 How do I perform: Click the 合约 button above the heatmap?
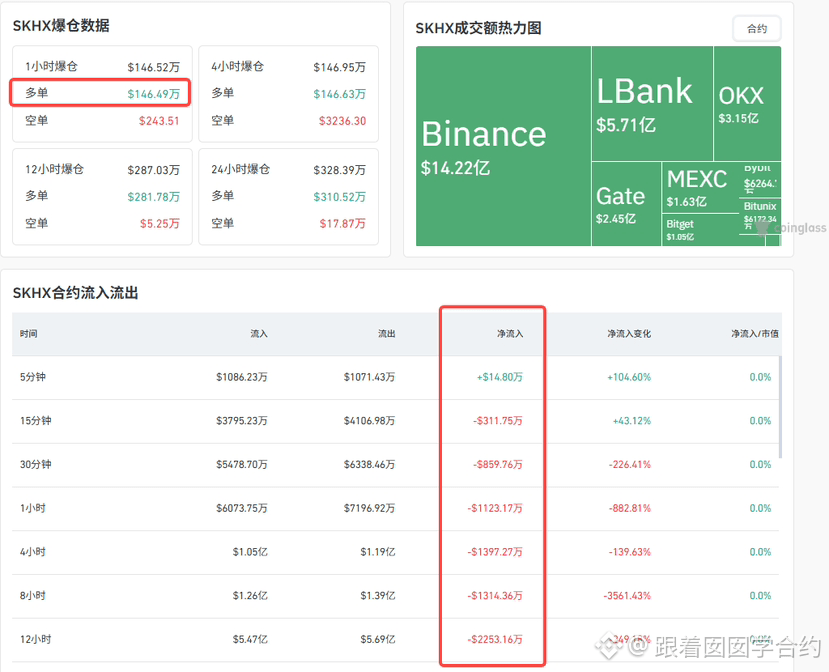click(757, 29)
